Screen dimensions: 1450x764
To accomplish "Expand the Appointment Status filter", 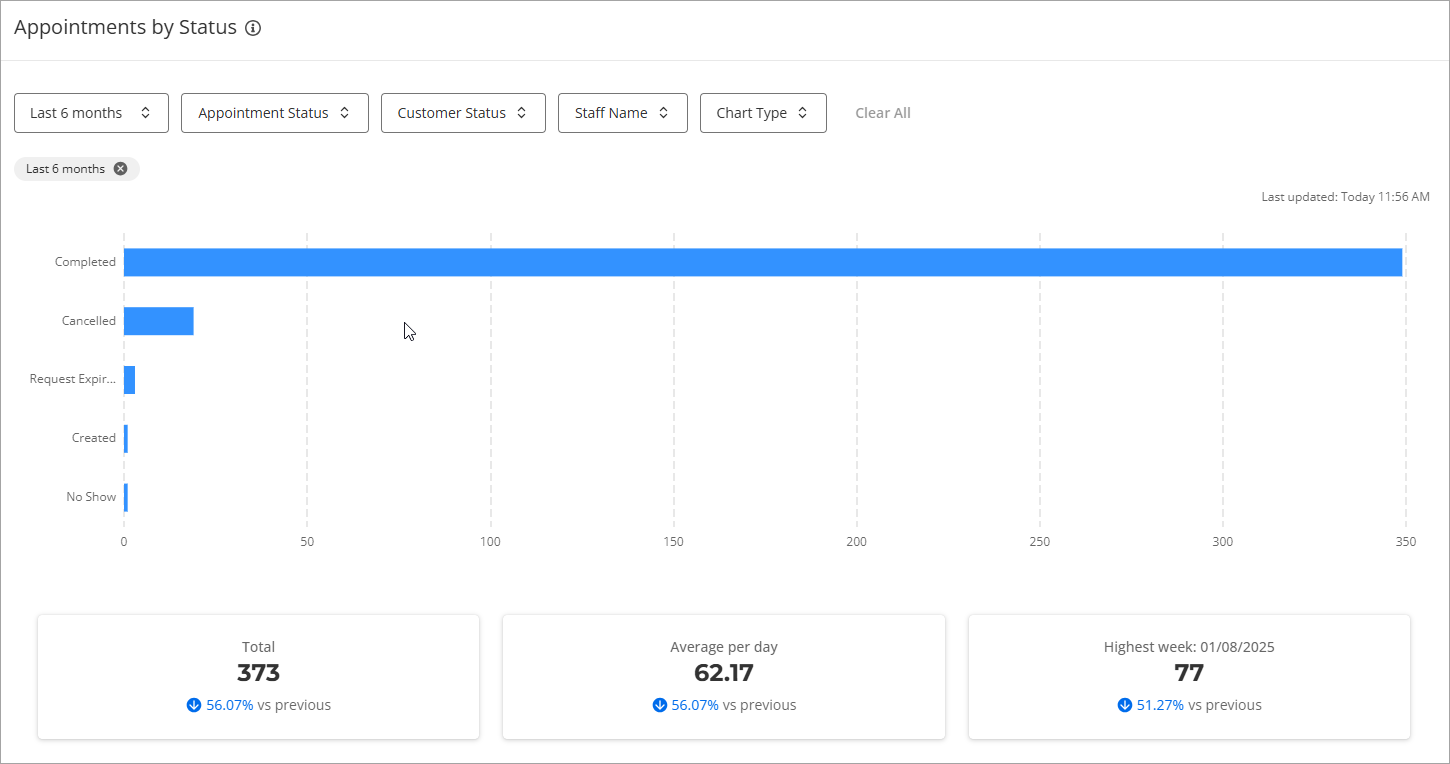I will point(274,113).
